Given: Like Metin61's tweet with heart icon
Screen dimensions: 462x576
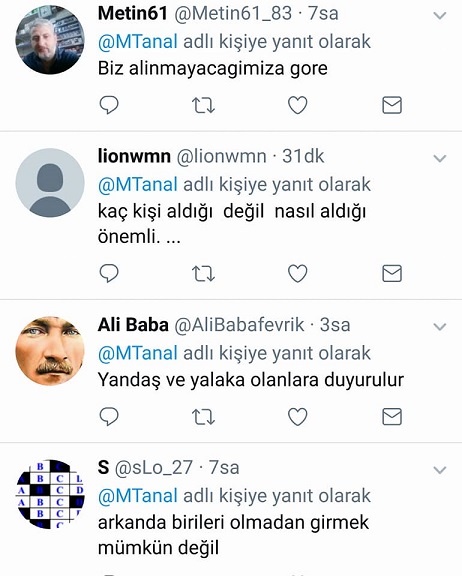Looking at the screenshot, I should point(297,105).
